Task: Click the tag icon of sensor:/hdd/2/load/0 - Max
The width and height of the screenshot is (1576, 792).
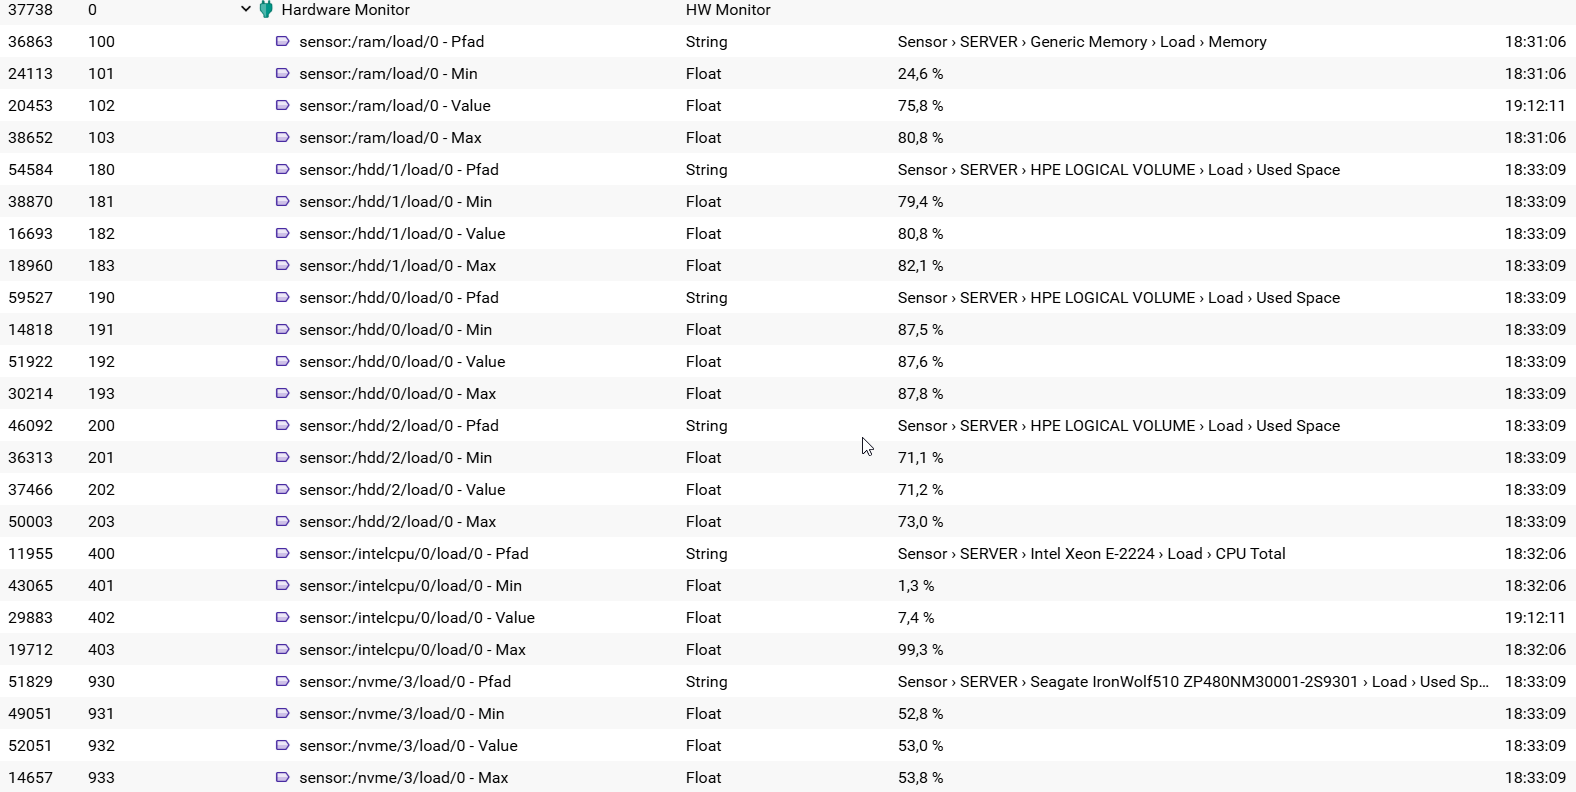Action: point(283,522)
